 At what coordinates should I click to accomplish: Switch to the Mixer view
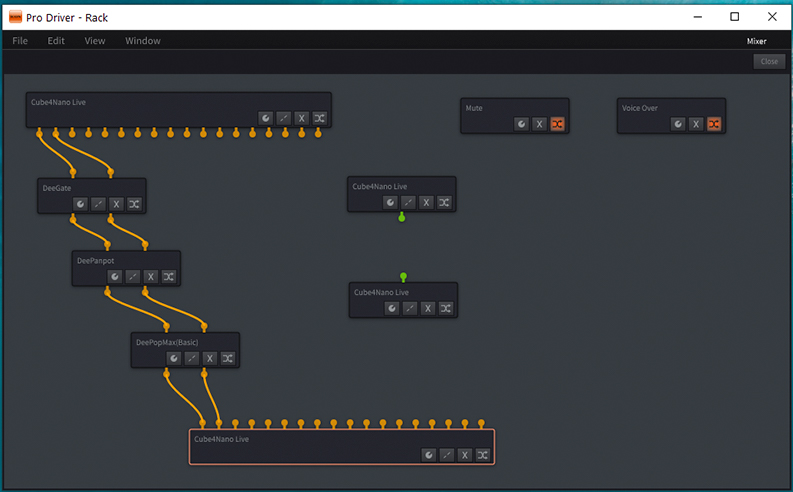(757, 41)
